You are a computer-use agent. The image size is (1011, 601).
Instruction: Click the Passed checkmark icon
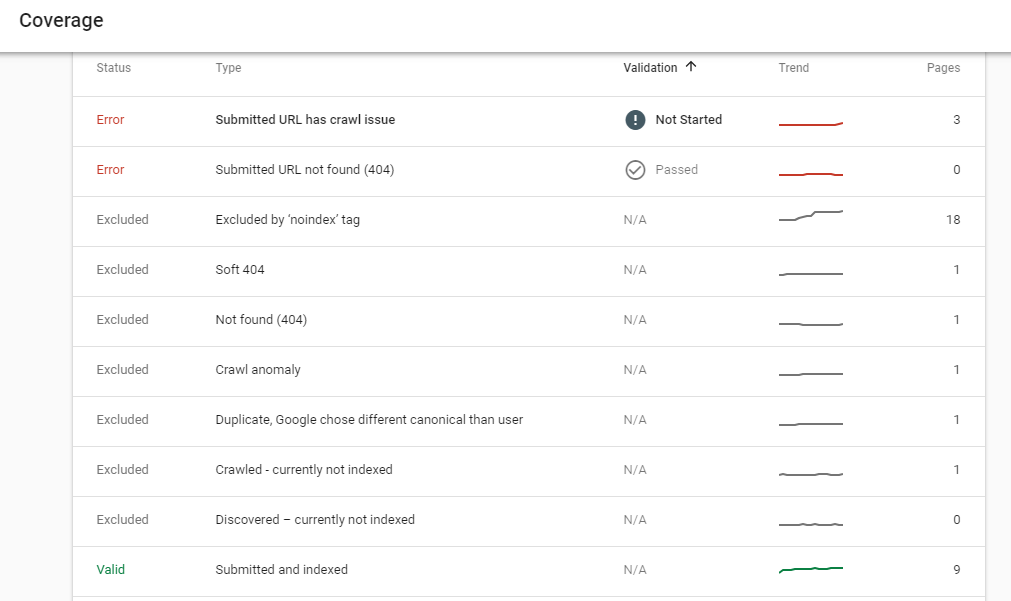pyautogui.click(x=635, y=170)
